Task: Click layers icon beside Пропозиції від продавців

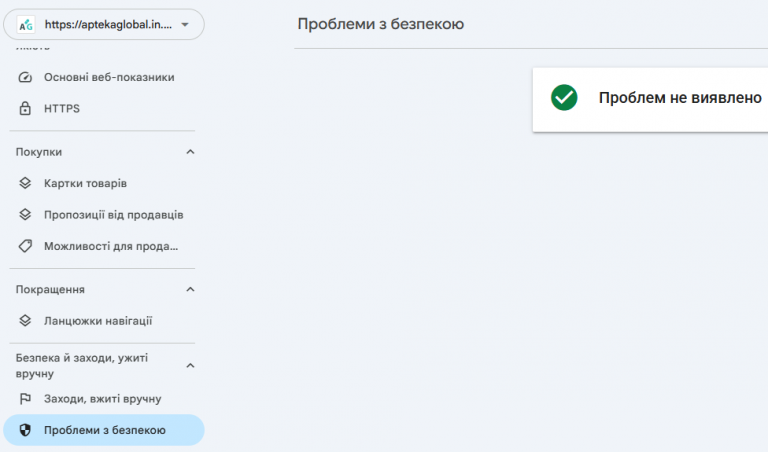Action: [25, 214]
